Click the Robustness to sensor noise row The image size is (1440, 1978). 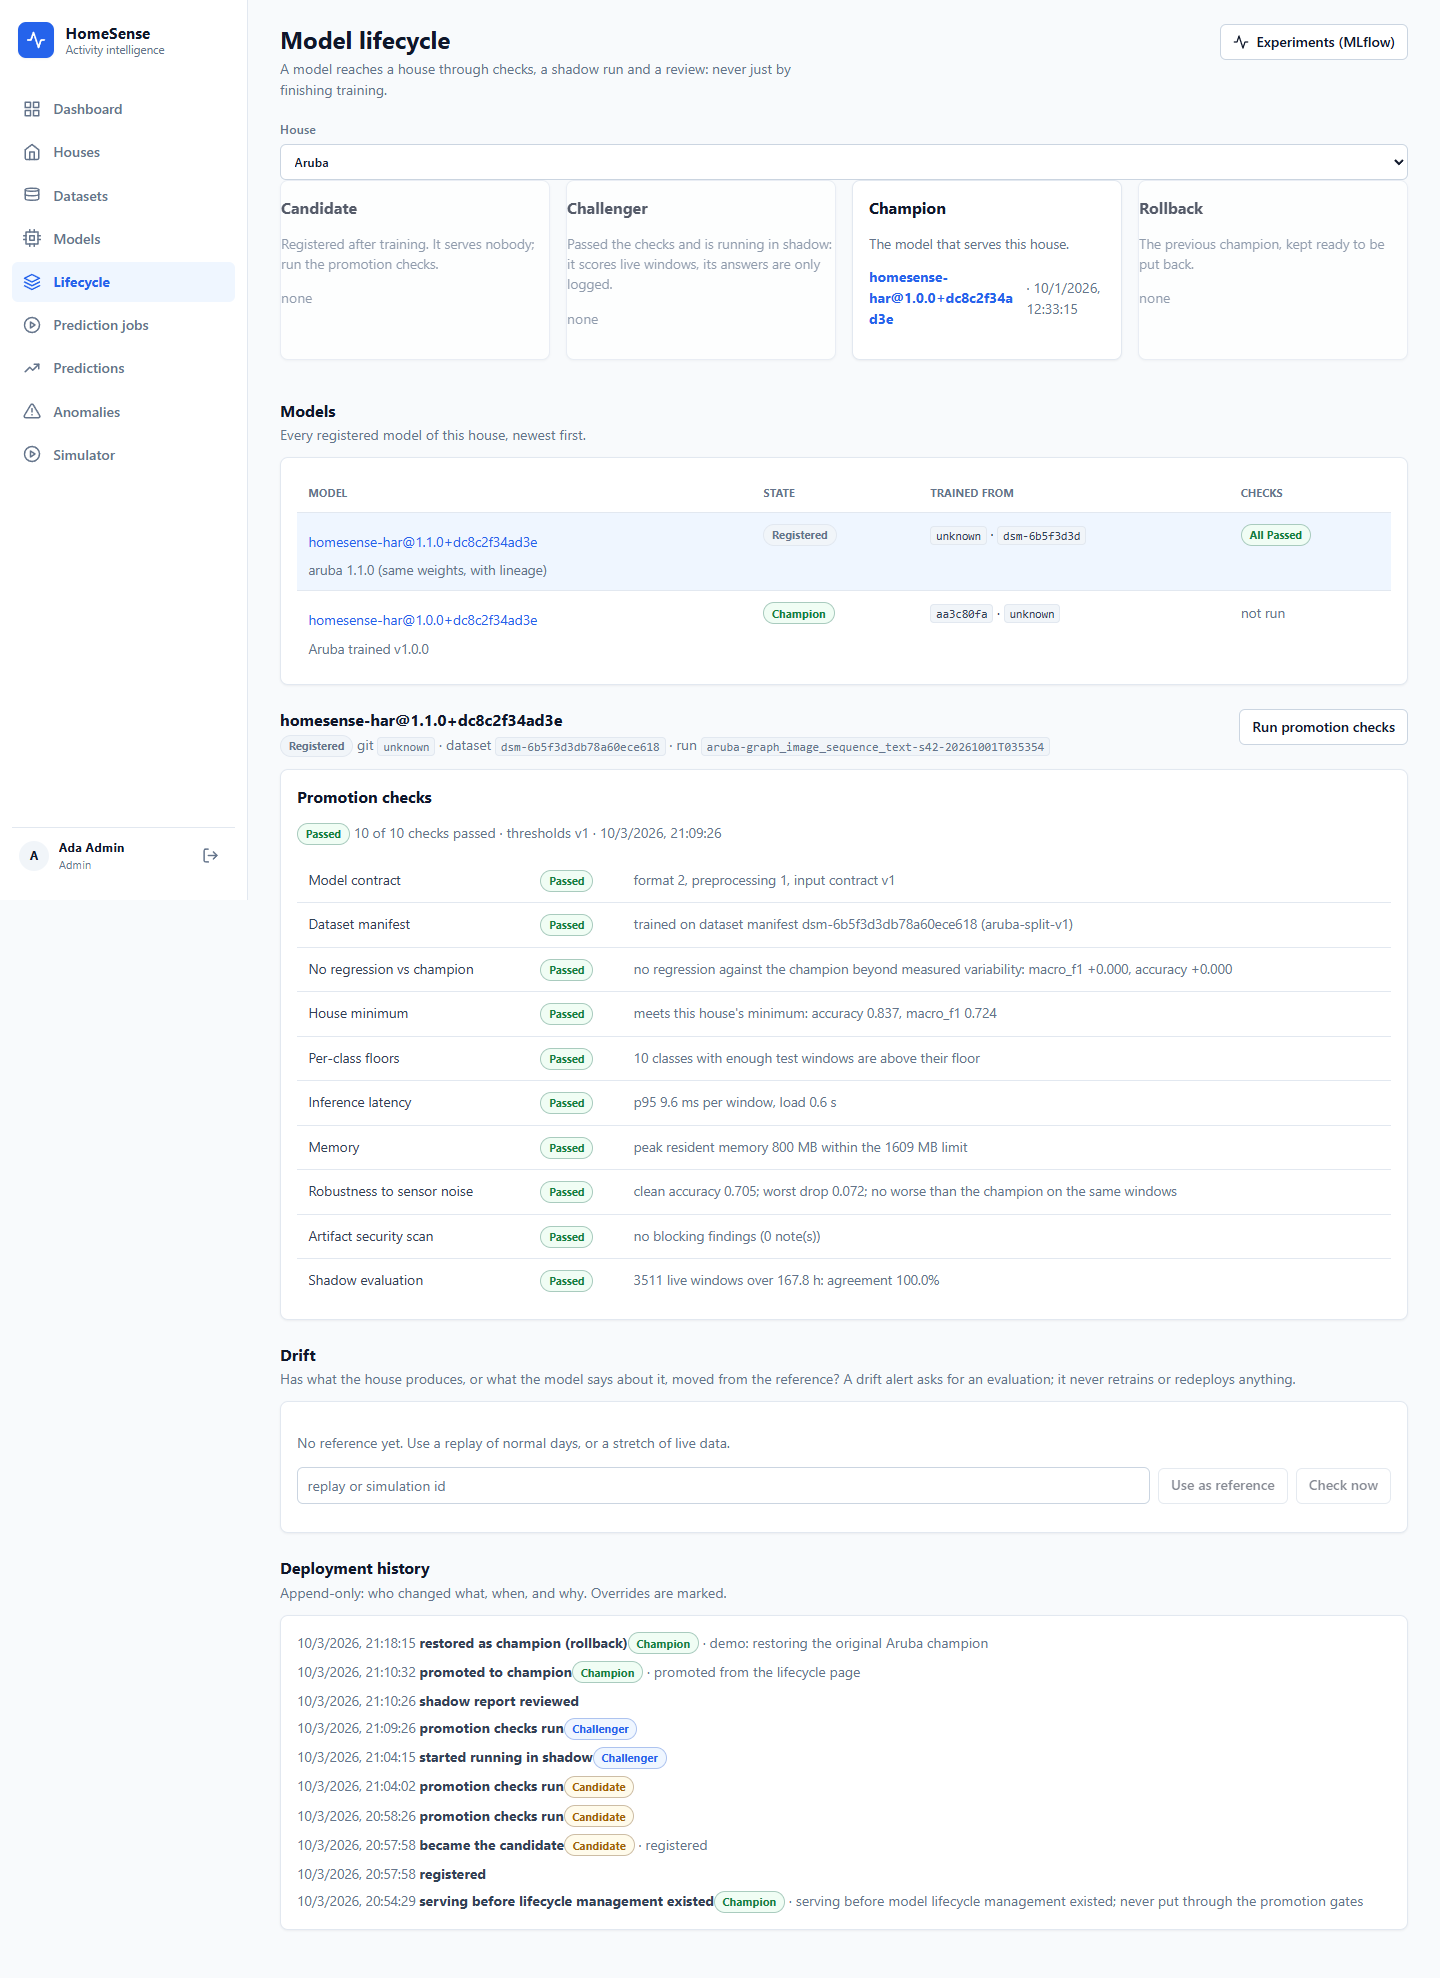[x=843, y=1192]
